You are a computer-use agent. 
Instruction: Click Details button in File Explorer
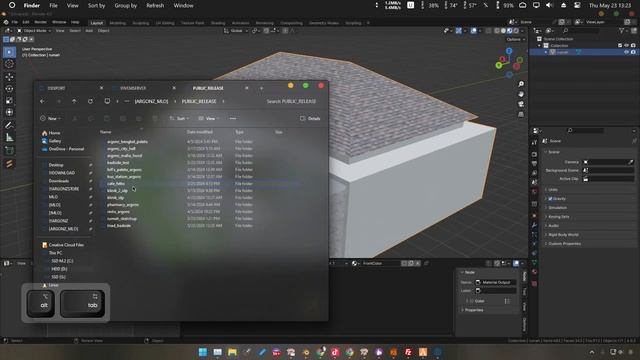[x=310, y=118]
